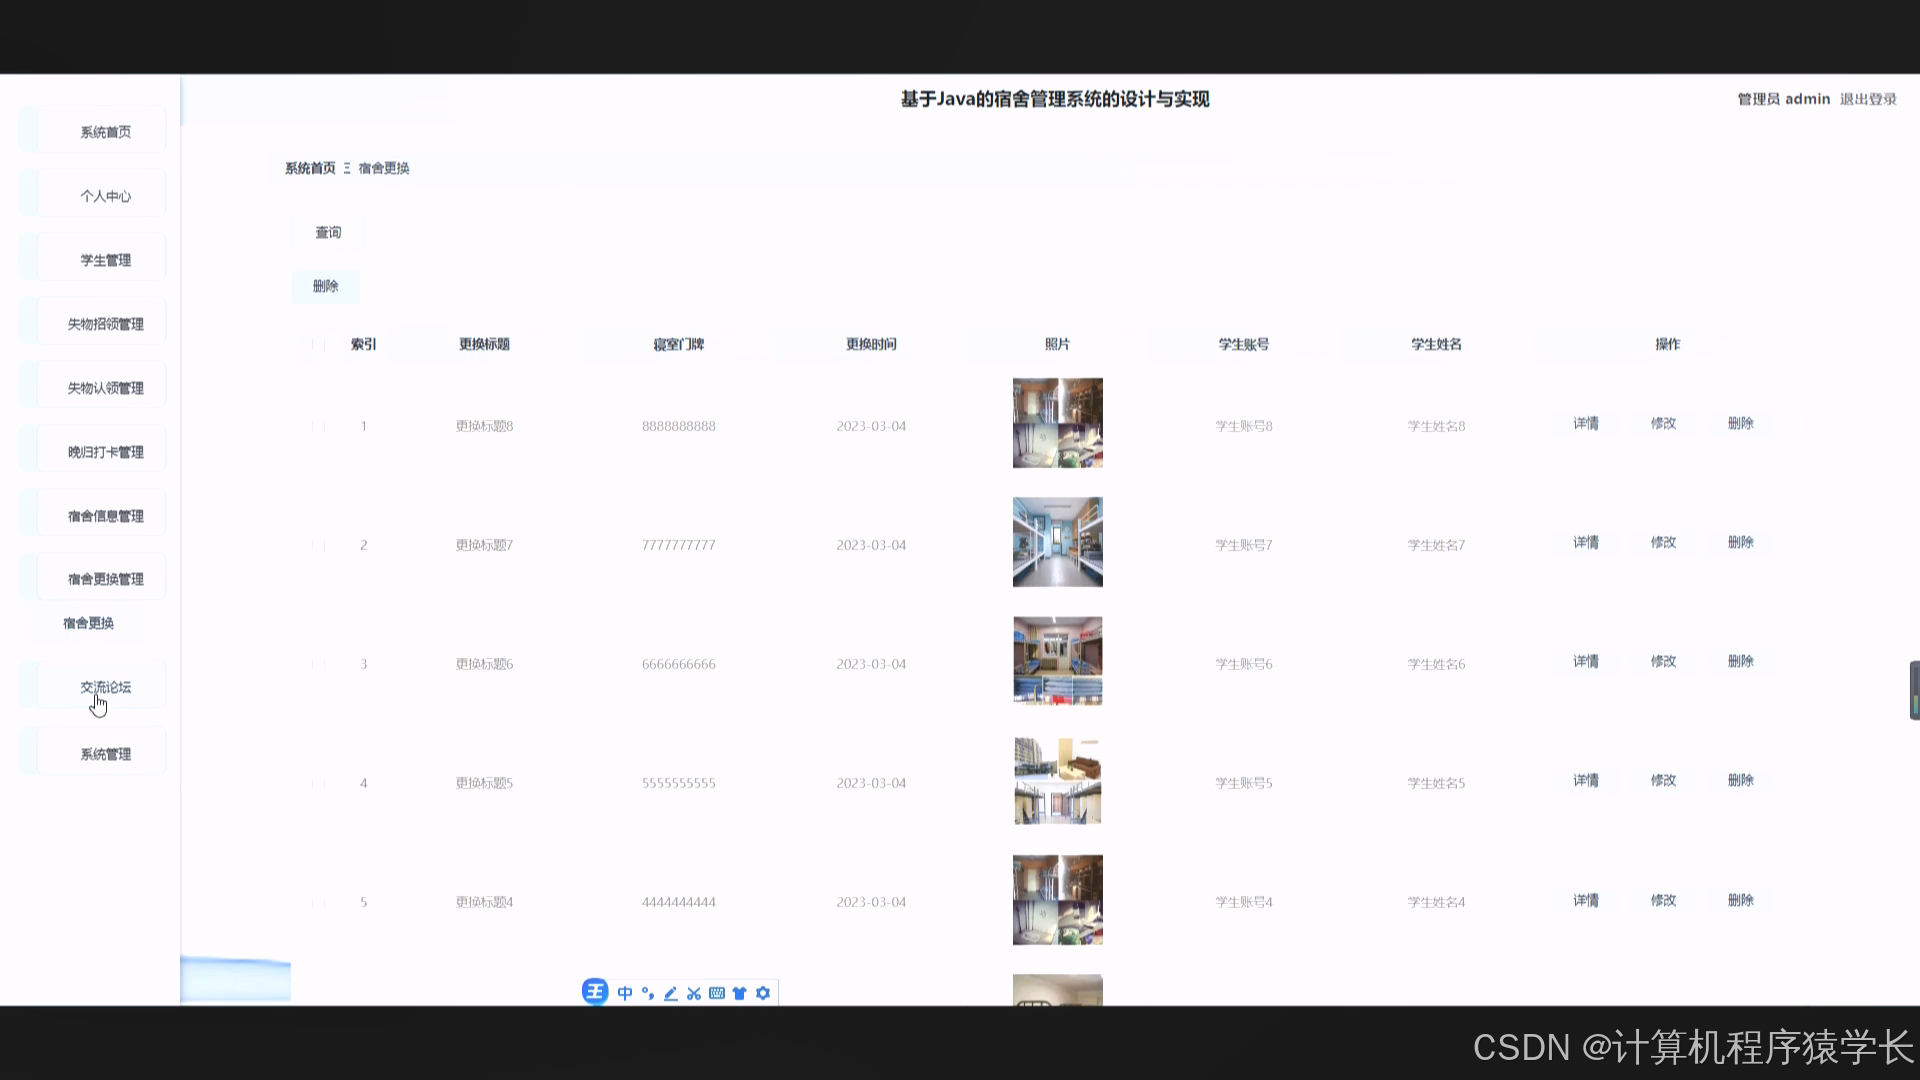The image size is (1920, 1080).
Task: Open the input method settings gear
Action: coord(763,992)
